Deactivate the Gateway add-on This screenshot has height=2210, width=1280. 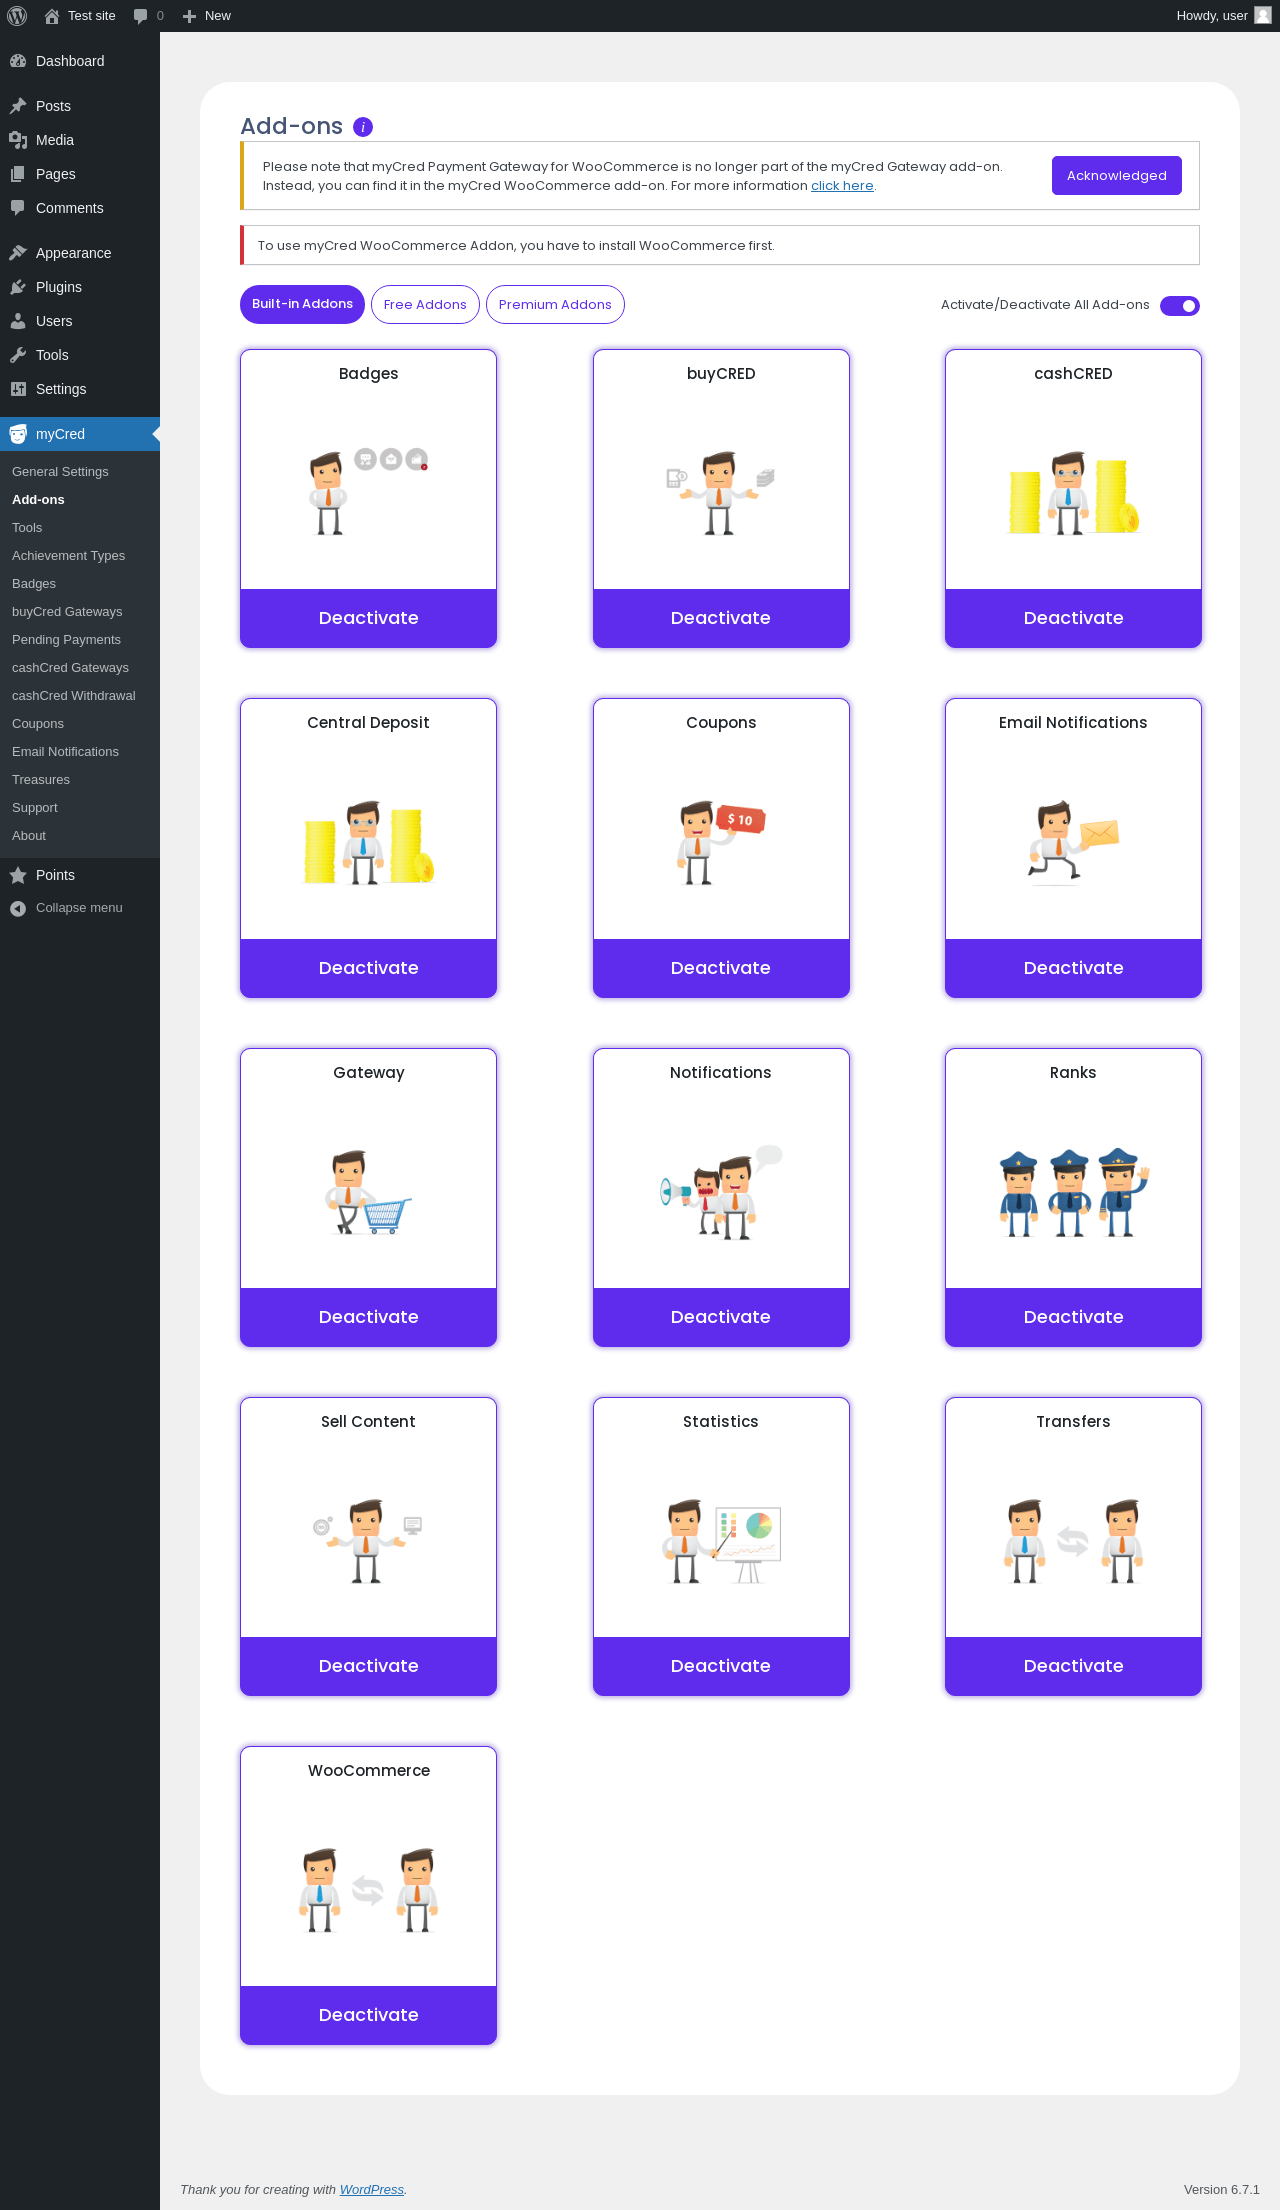[x=368, y=1317]
